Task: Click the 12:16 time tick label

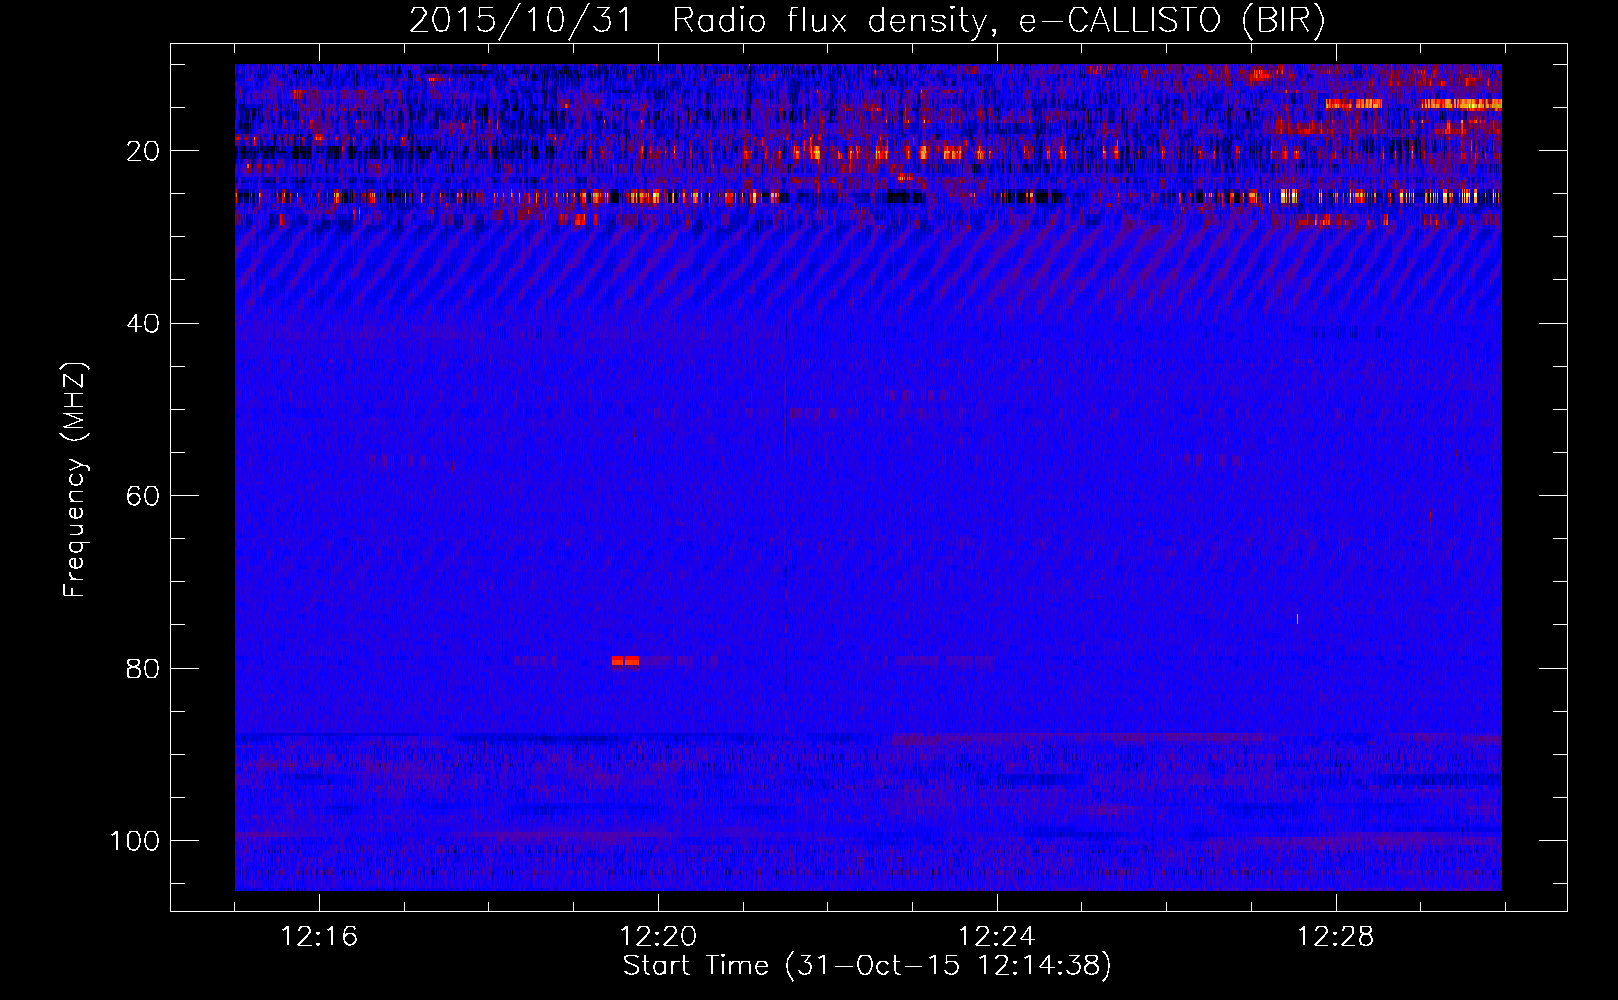Action: (x=319, y=937)
